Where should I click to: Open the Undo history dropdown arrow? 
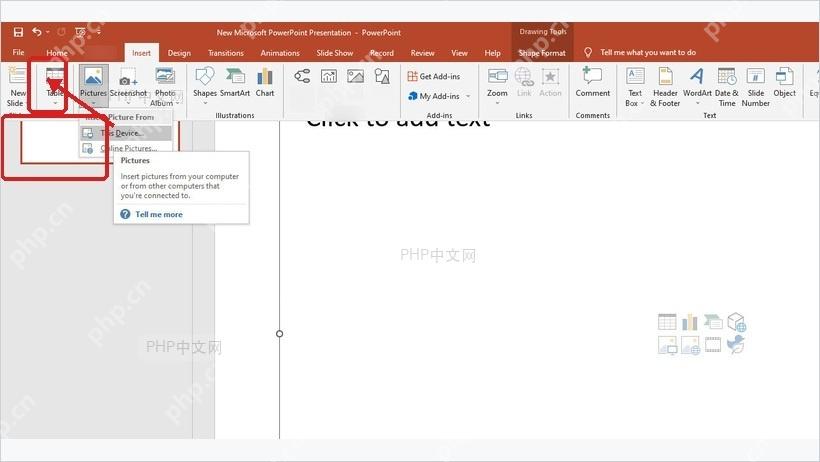(48, 32)
